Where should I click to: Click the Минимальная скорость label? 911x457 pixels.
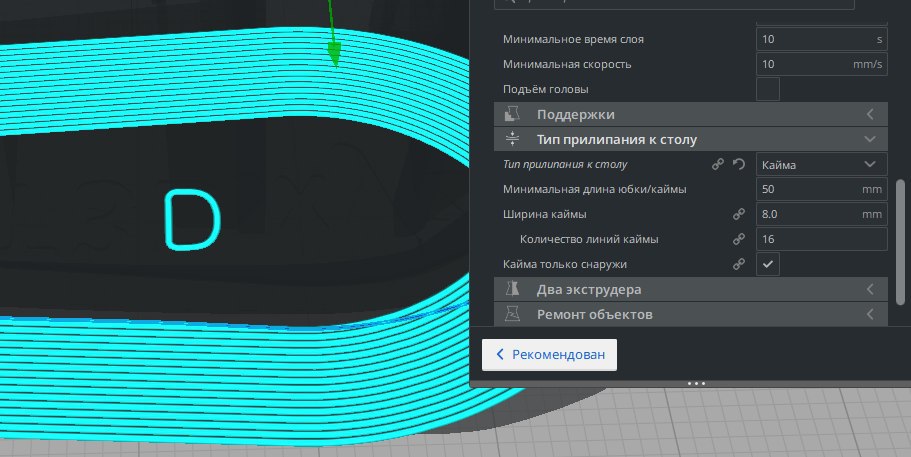pos(567,64)
